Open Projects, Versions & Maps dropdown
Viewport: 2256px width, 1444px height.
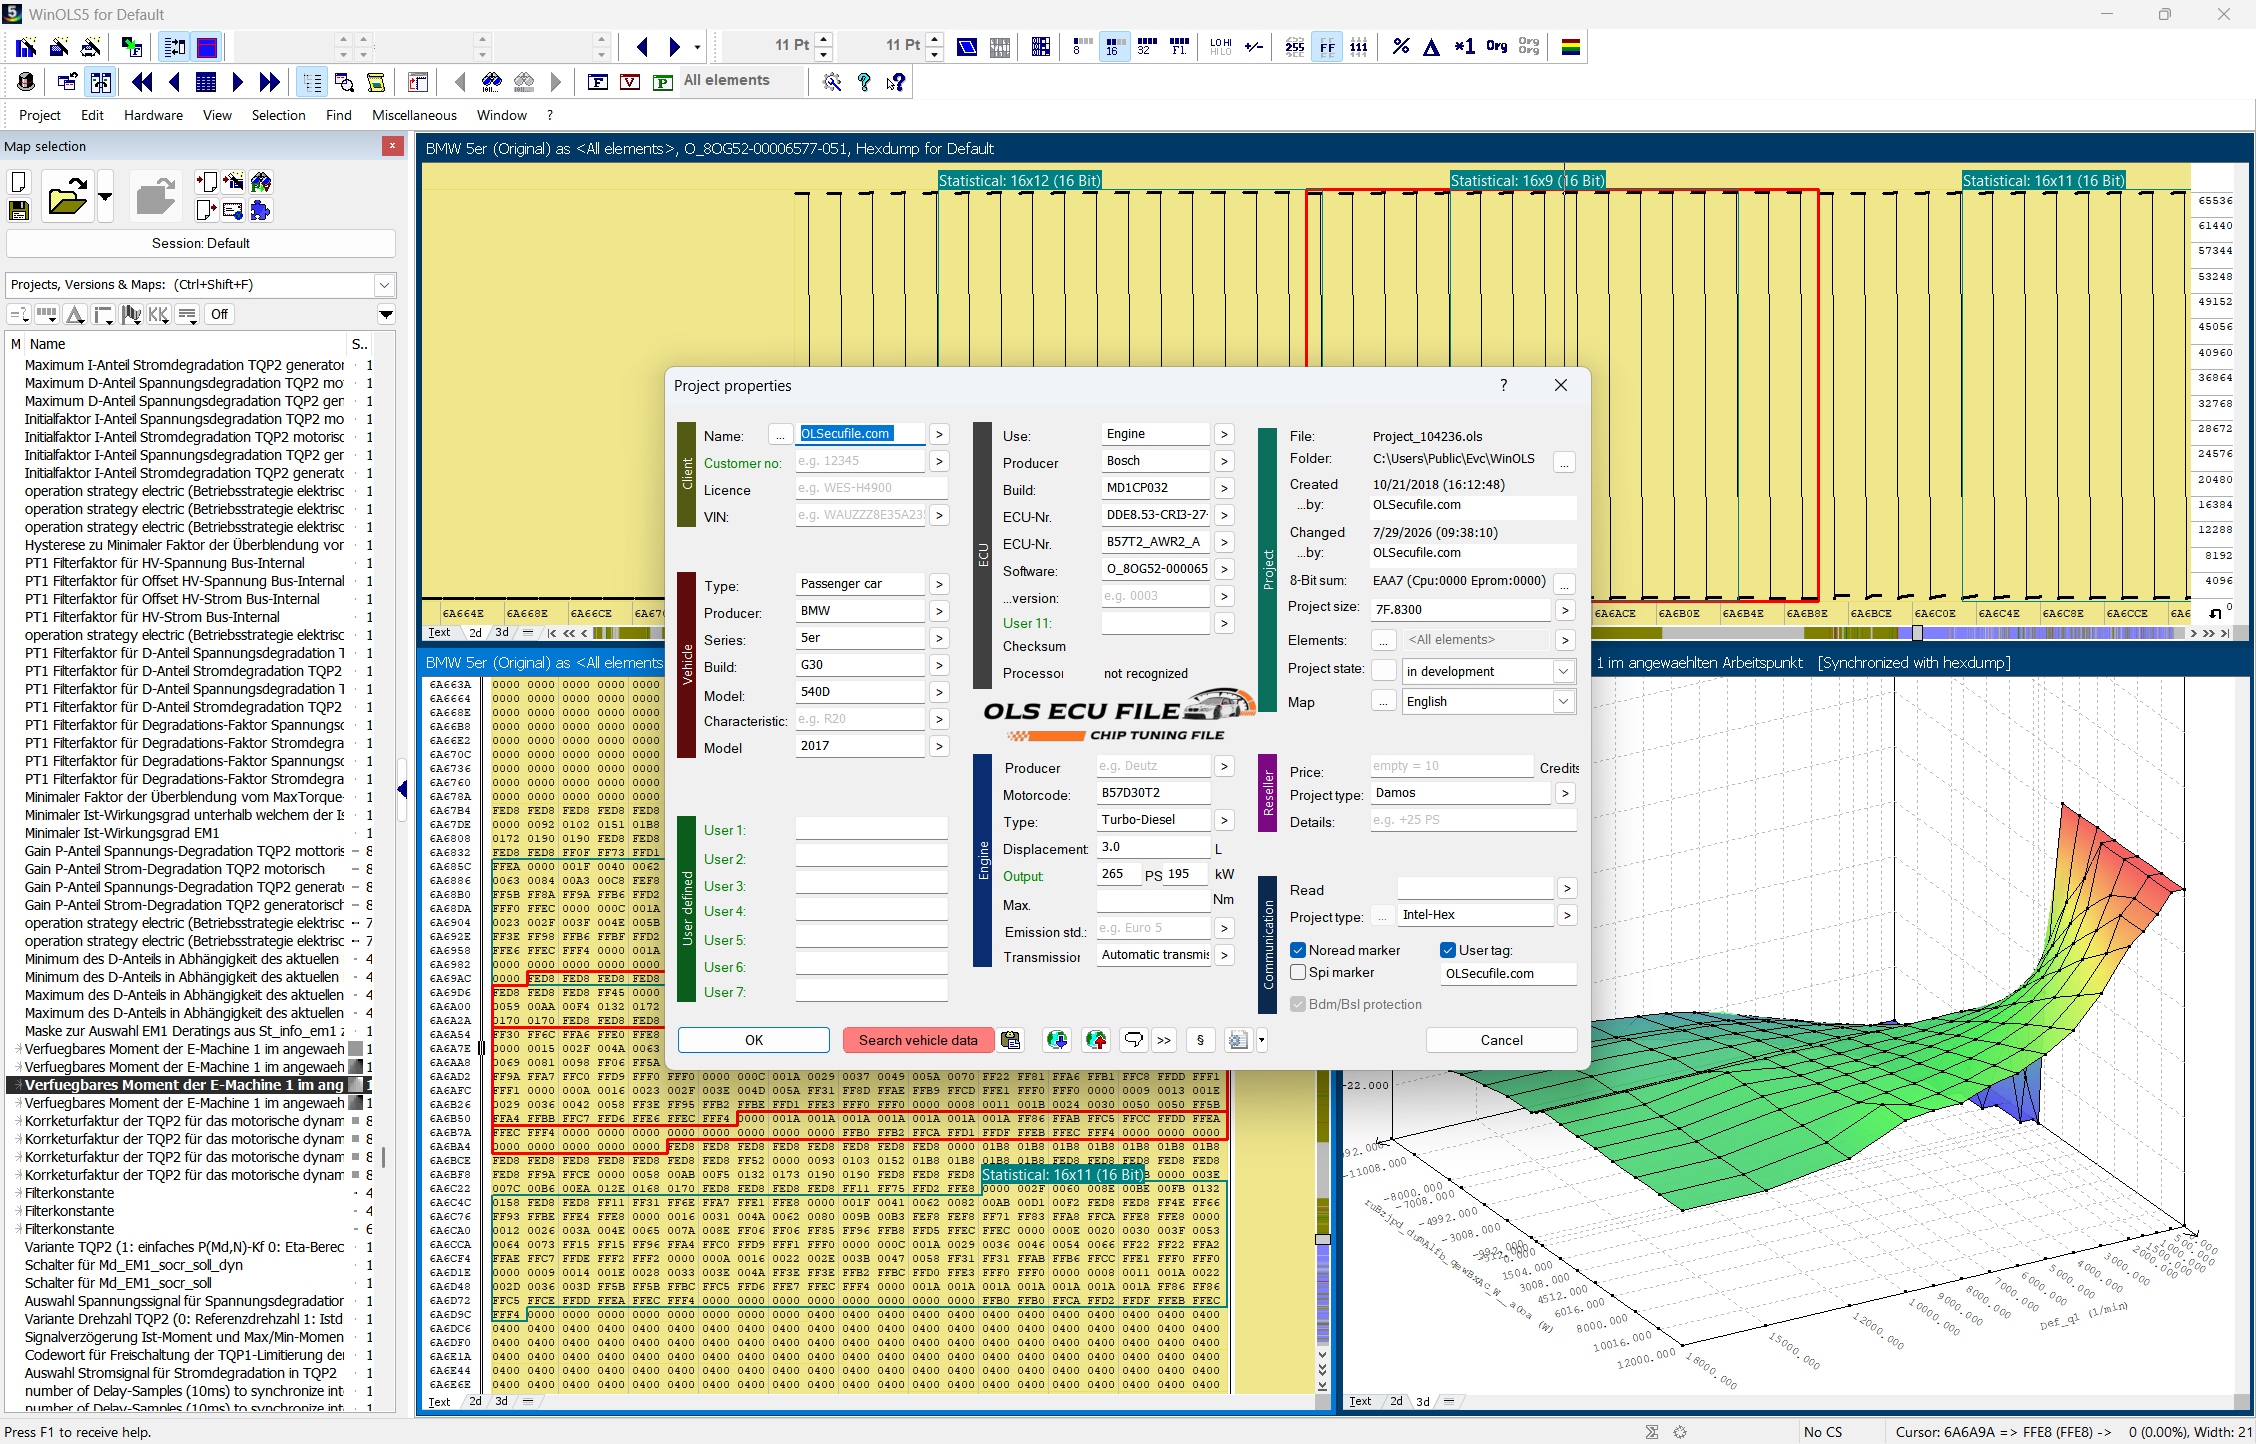[384, 285]
